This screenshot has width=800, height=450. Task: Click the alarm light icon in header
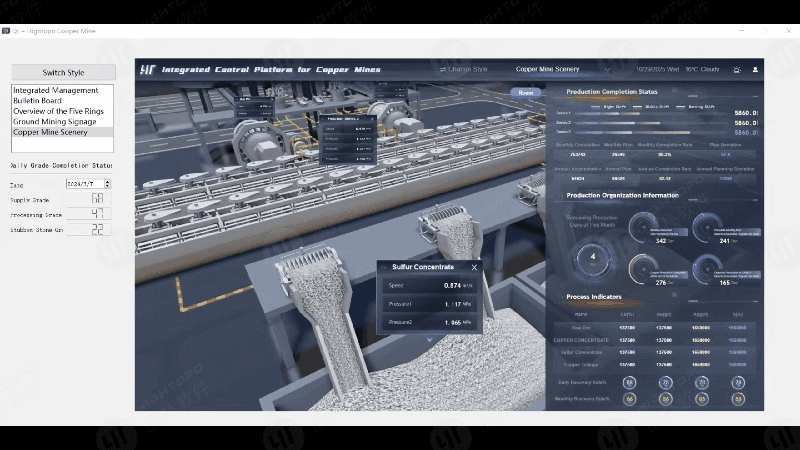pos(736,69)
